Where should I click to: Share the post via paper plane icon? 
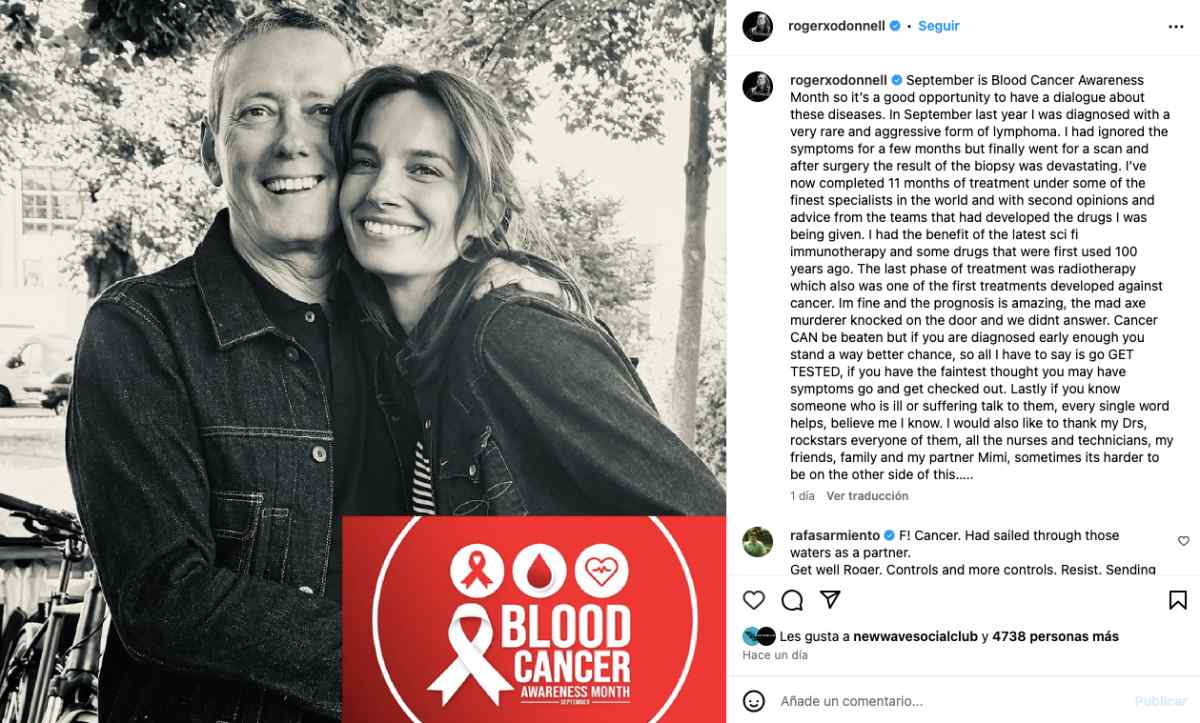pyautogui.click(x=830, y=600)
